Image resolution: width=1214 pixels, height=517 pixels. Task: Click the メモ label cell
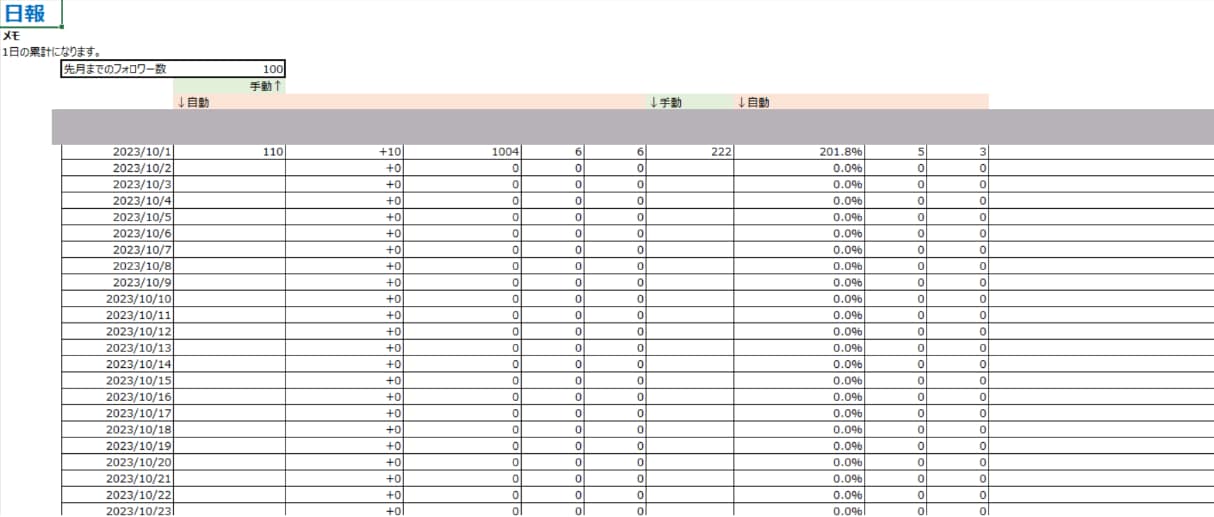[x=11, y=36]
